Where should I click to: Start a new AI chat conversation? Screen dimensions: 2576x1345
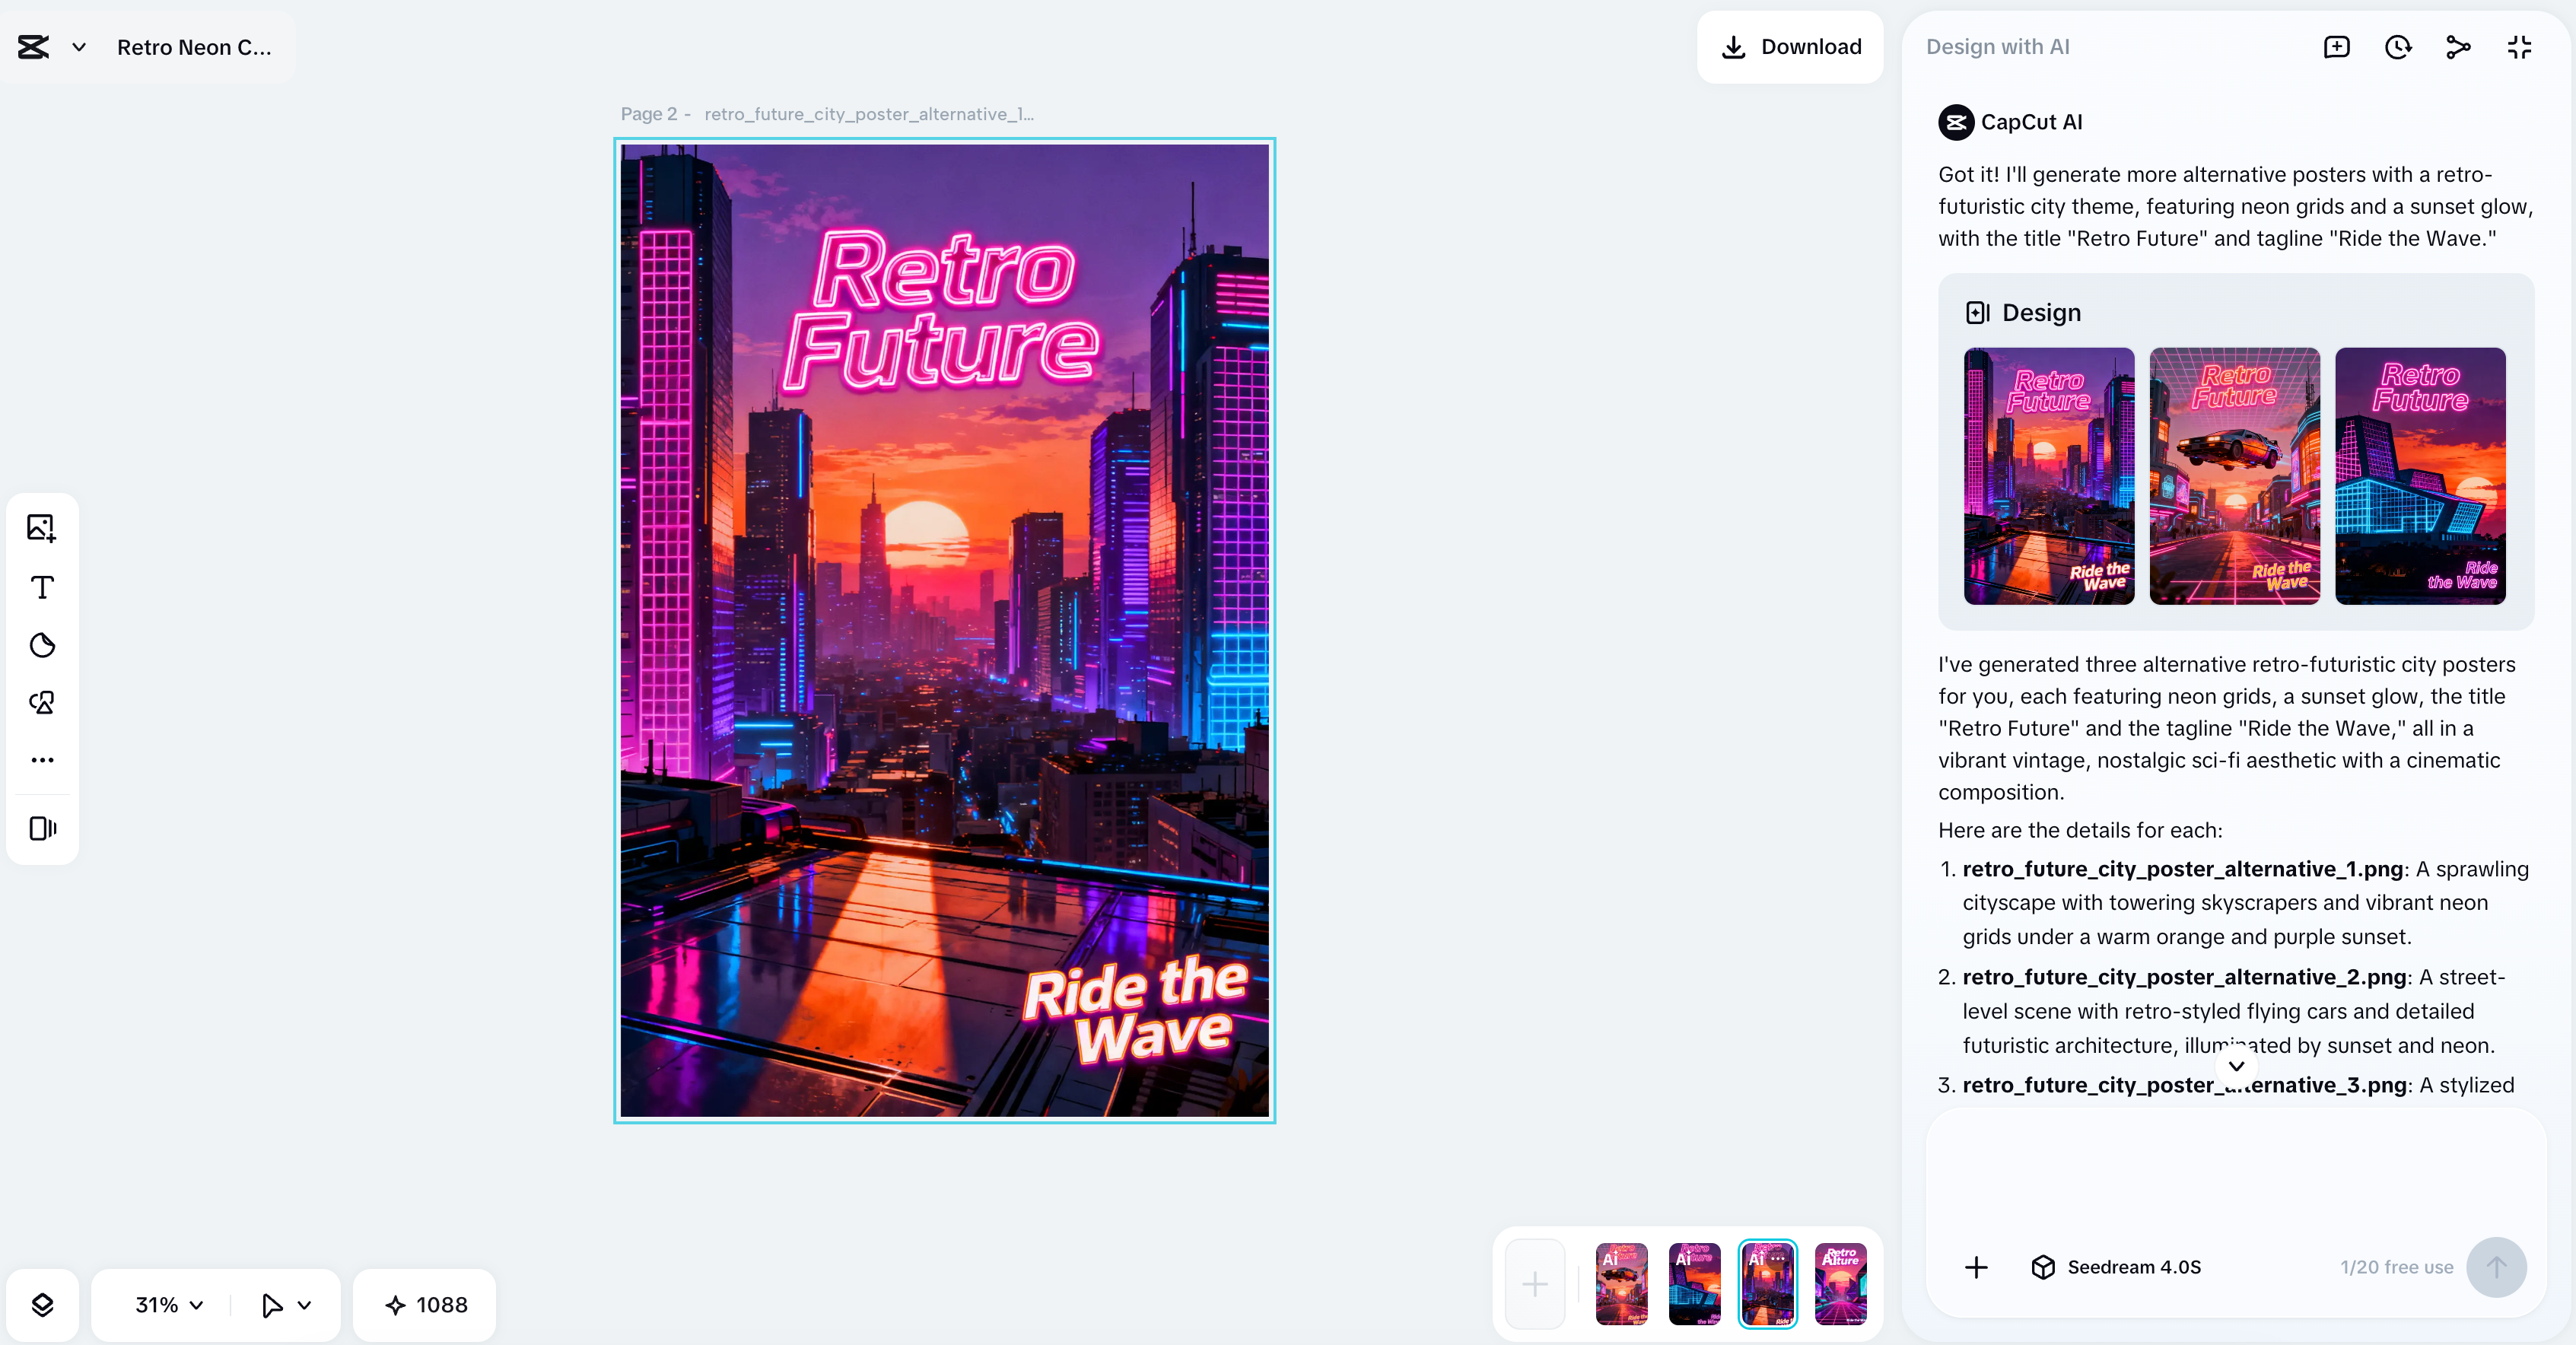[x=2336, y=47]
